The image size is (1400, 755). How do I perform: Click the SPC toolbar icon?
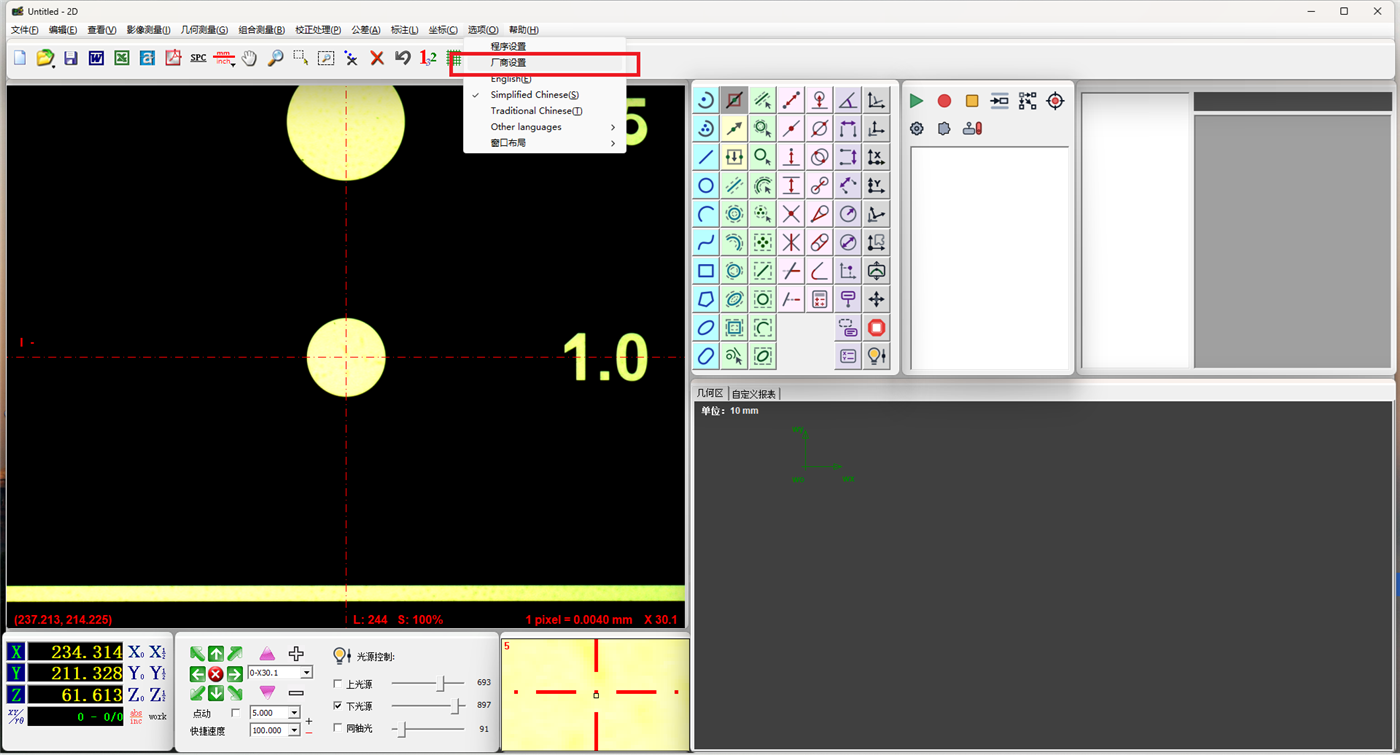[x=198, y=58]
